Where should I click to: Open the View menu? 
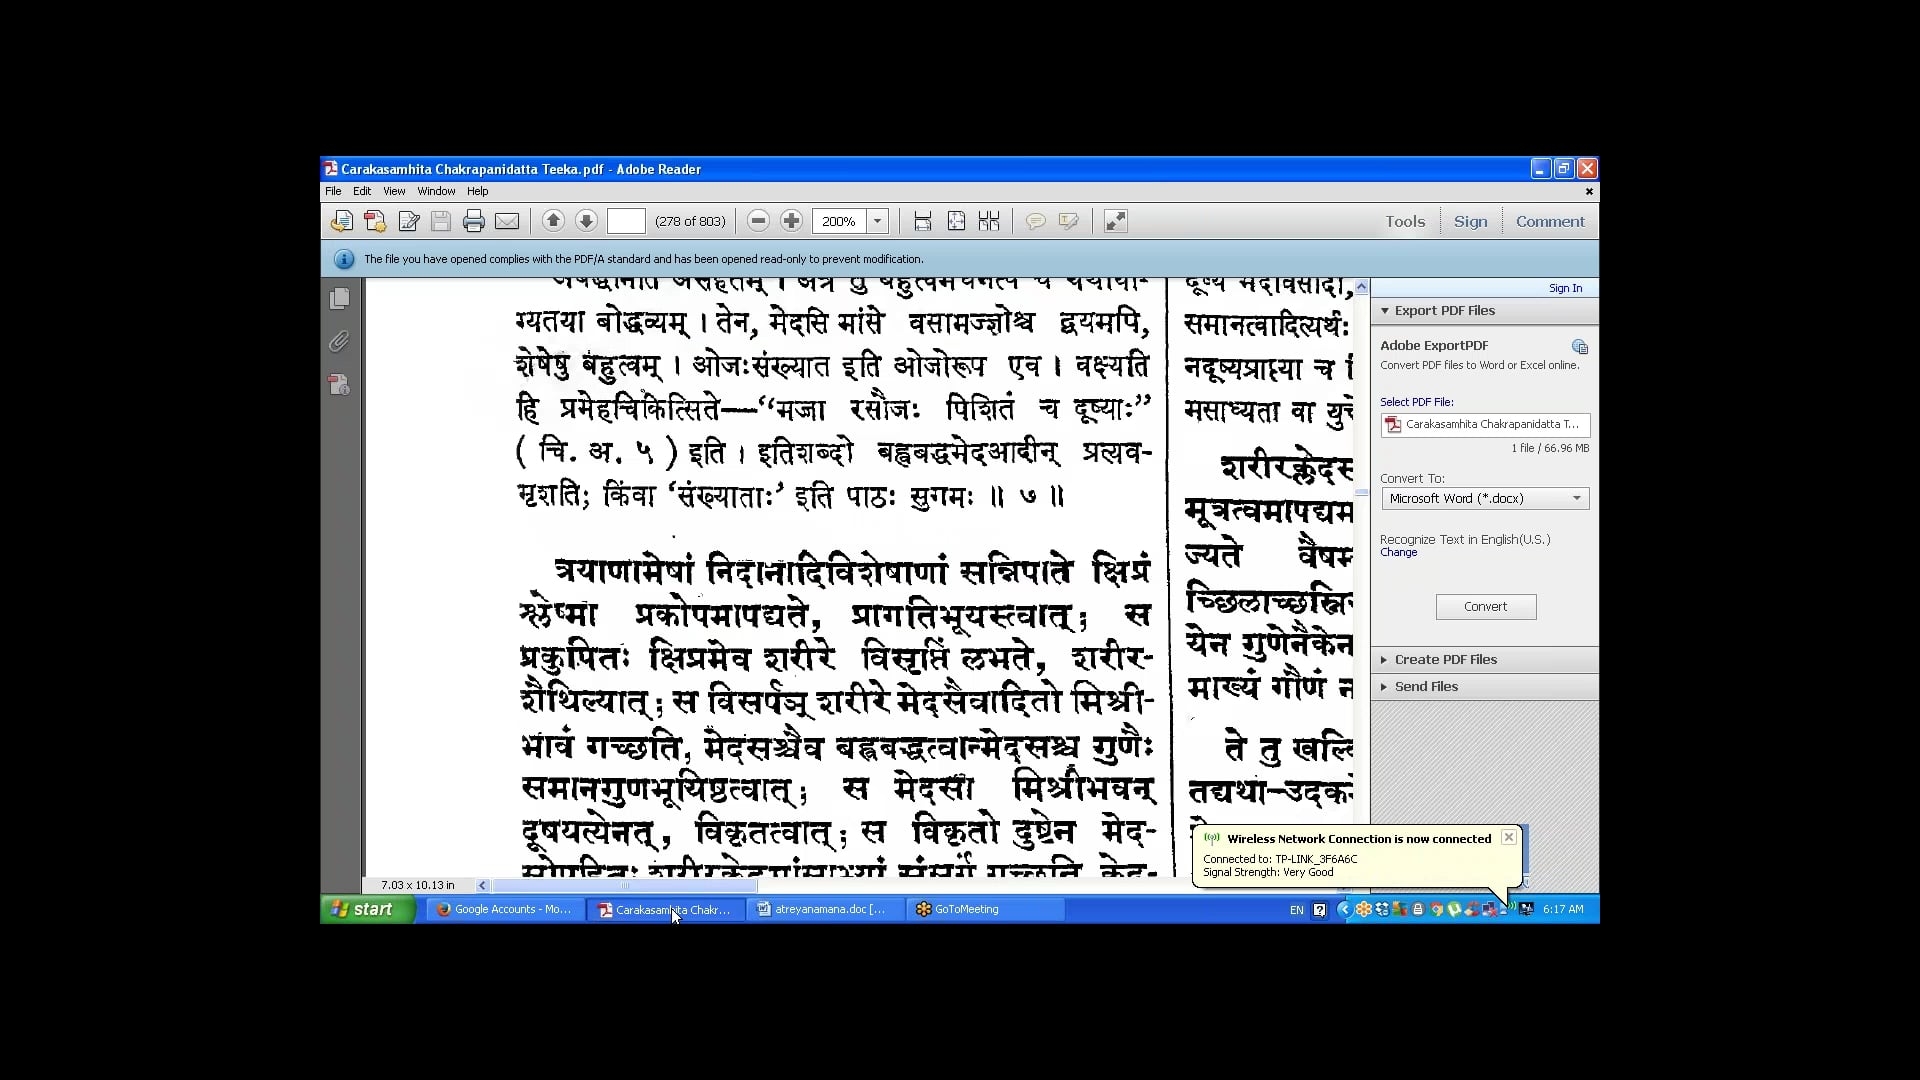pos(394,191)
